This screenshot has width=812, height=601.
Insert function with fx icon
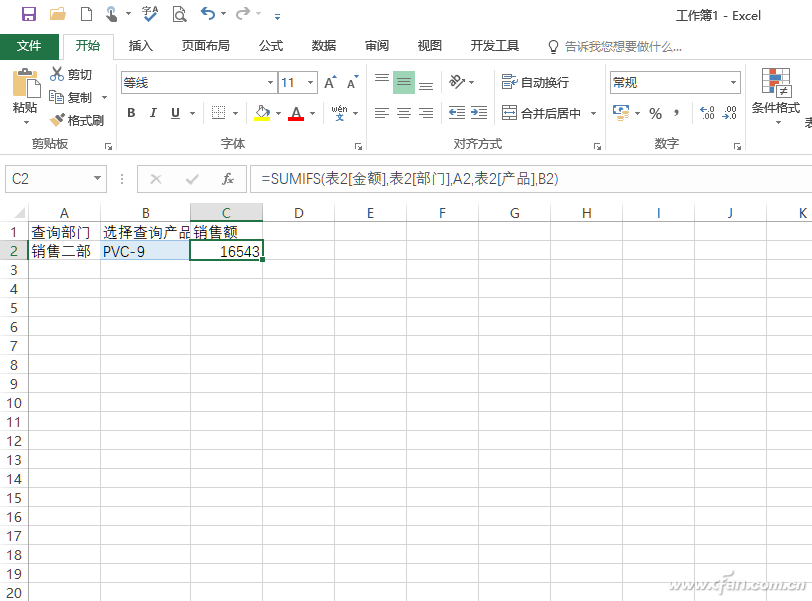(x=228, y=179)
